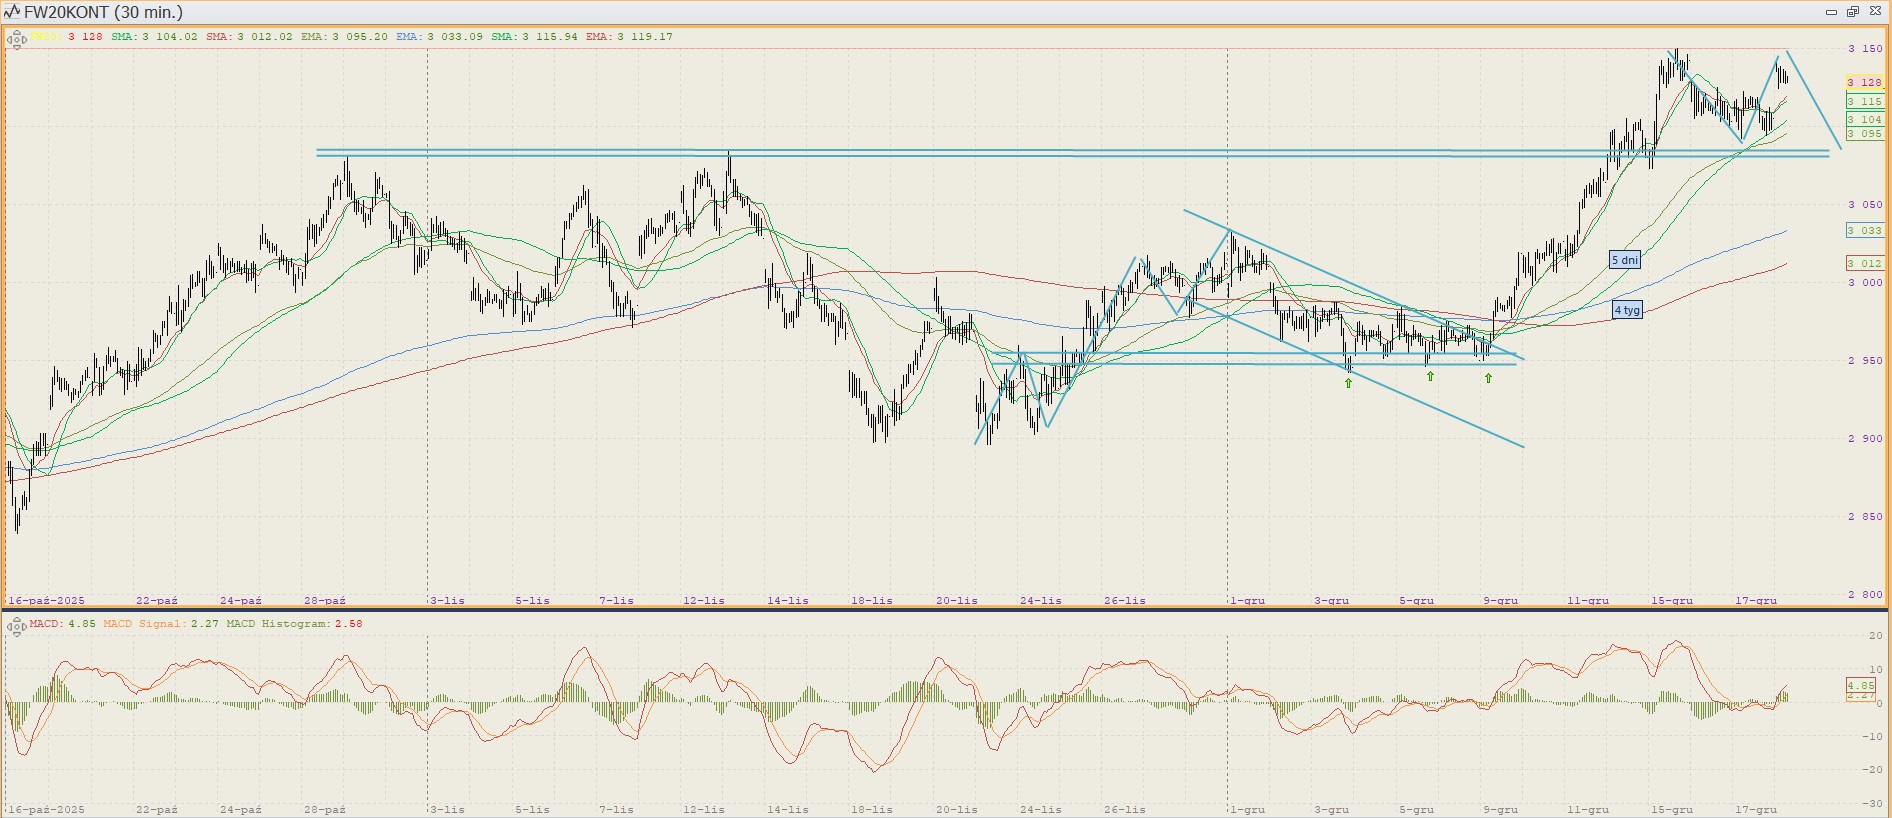This screenshot has height=818, width=1892.
Task: Select the yellow 3 128 current price tag
Action: (1864, 83)
